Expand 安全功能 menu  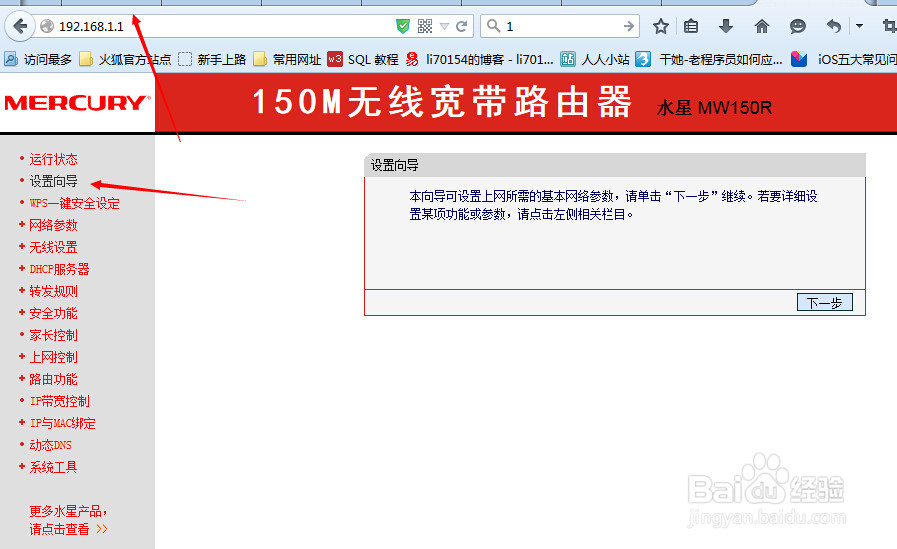tap(53, 313)
